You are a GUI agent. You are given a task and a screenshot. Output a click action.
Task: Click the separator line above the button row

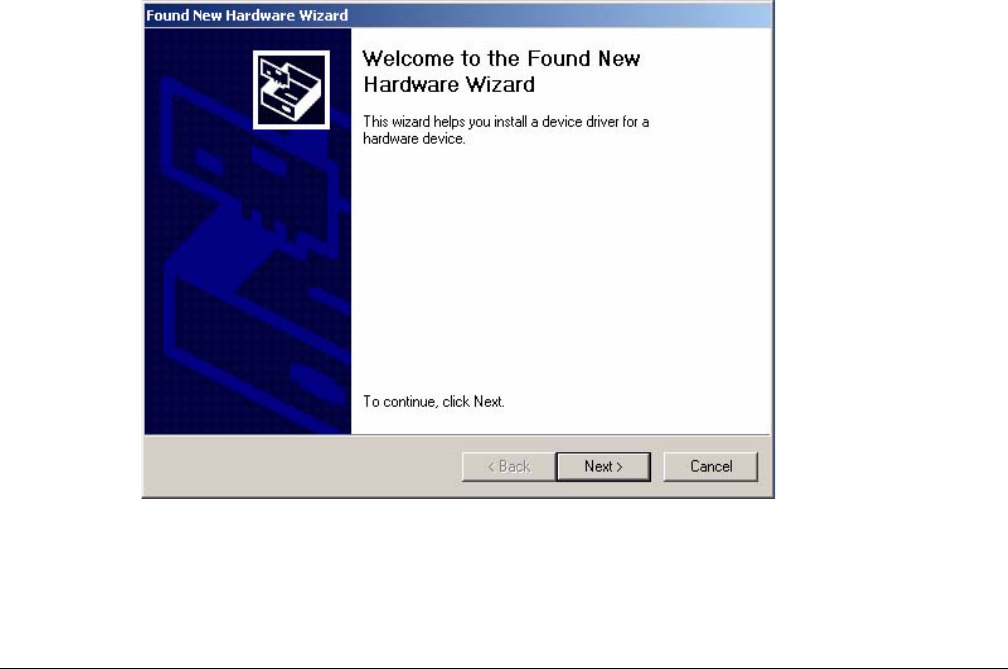coord(457,436)
